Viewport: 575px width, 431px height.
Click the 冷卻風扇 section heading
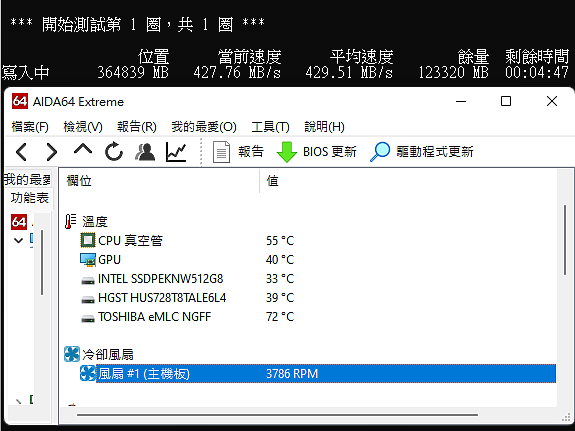pyautogui.click(x=108, y=354)
